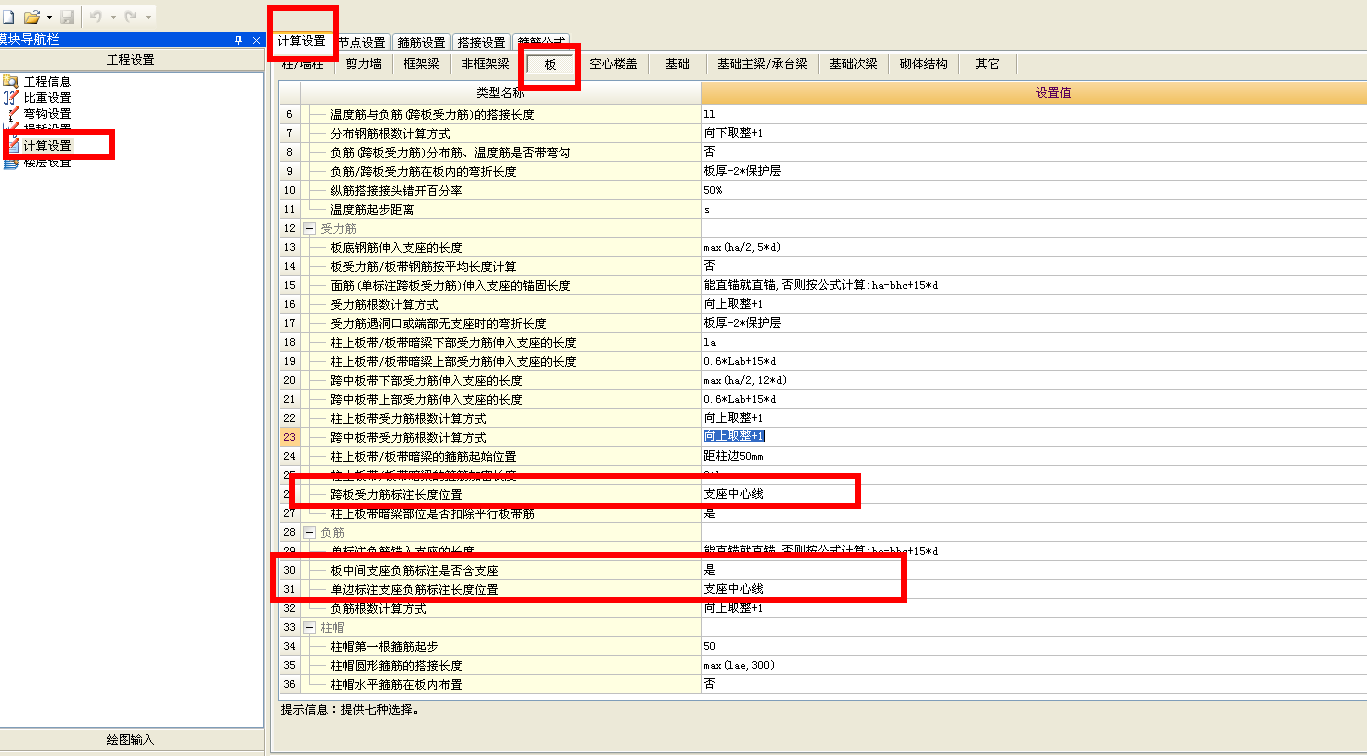The image size is (1367, 756).
Task: Open the 剪力墙 component tab
Action: [x=363, y=64]
